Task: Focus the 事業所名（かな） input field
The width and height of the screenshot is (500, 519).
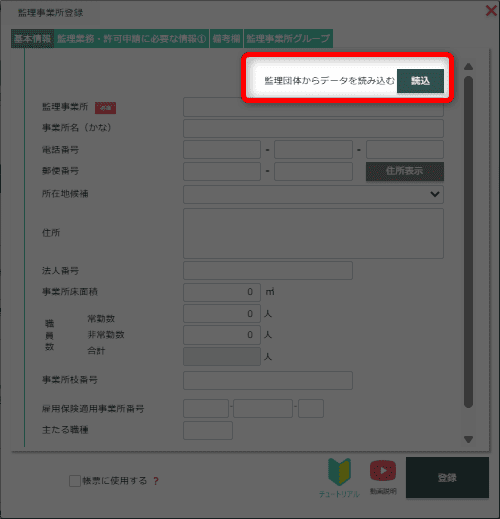Action: coord(313,129)
